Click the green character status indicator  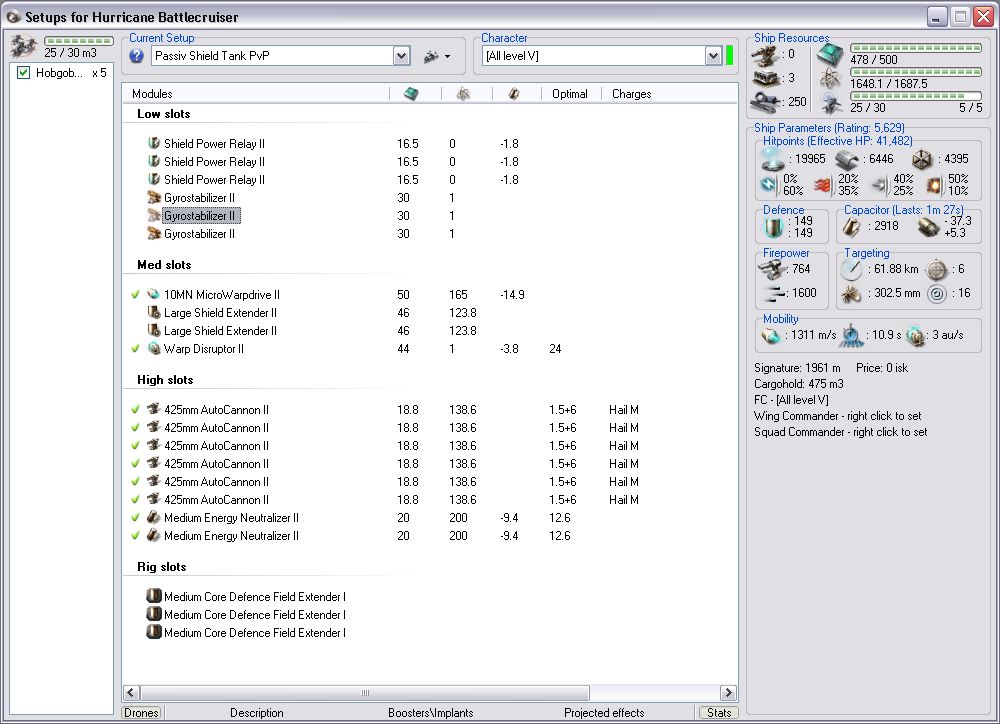(x=730, y=56)
